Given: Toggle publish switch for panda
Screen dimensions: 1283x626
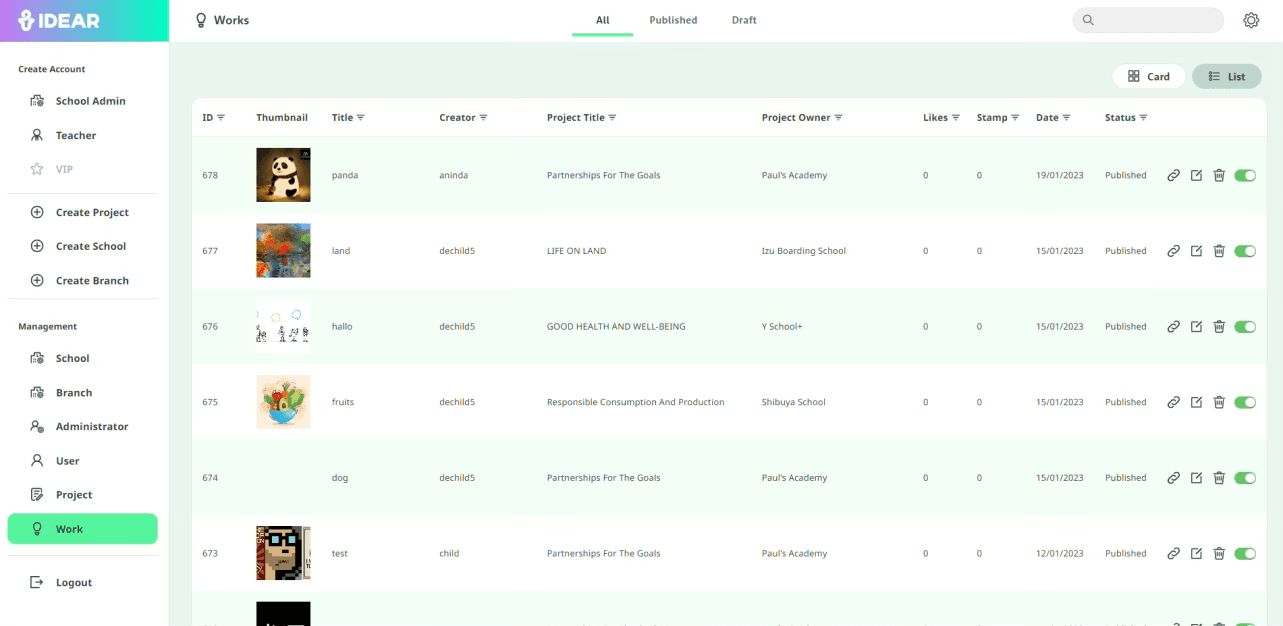Looking at the screenshot, I should click(1245, 175).
